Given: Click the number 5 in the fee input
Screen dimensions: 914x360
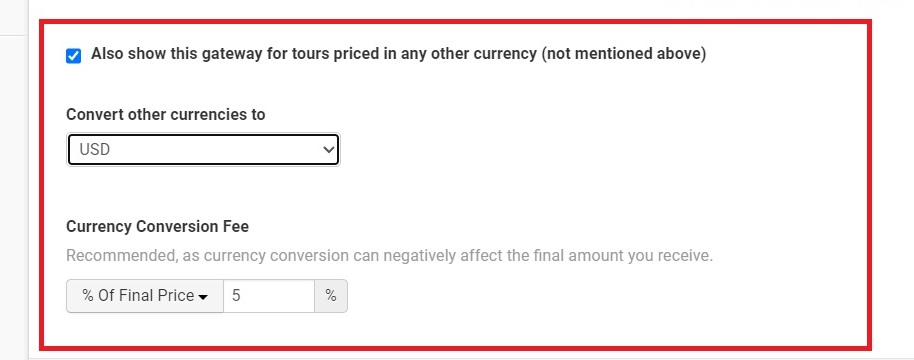Looking at the screenshot, I should click(236, 296).
